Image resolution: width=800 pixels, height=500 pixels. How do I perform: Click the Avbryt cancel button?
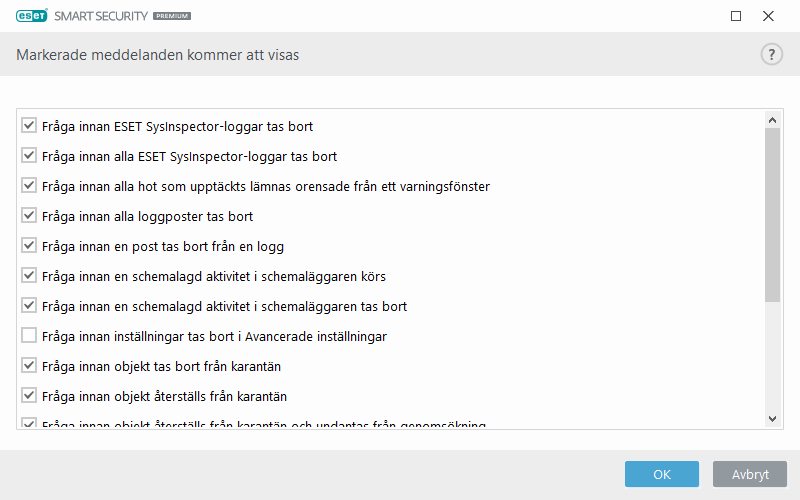749,474
